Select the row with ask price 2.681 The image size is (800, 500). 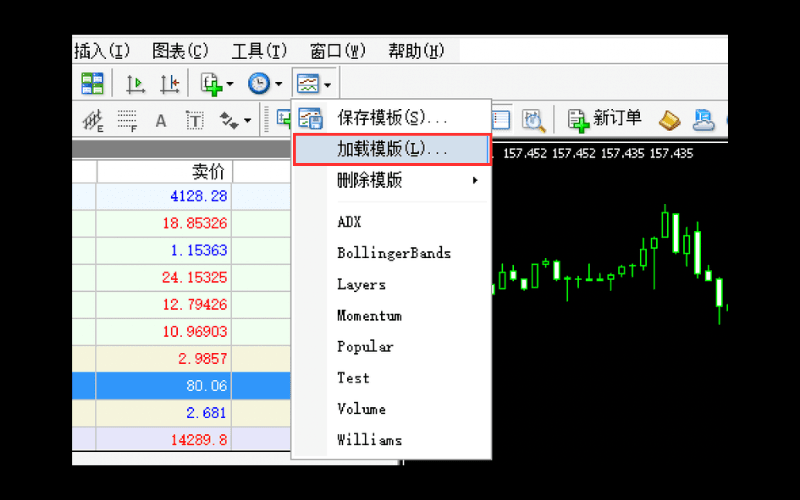tap(182, 413)
